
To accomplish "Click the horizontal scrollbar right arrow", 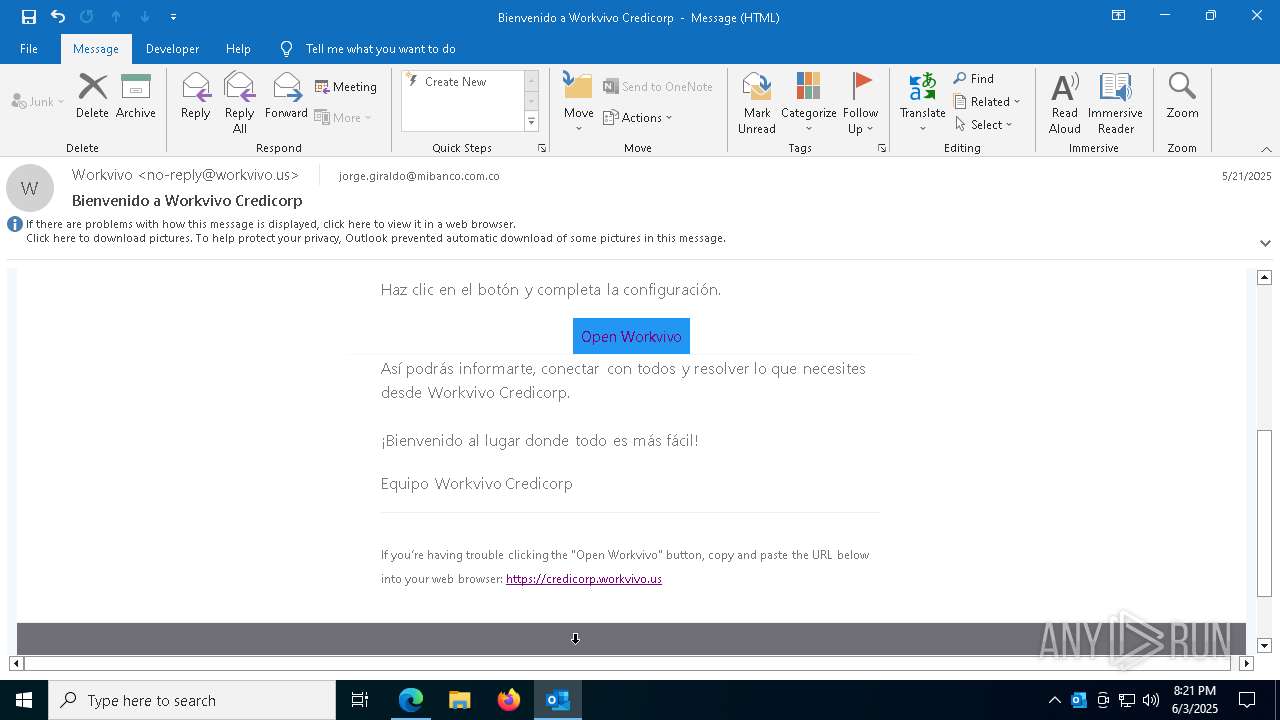I will point(1246,663).
